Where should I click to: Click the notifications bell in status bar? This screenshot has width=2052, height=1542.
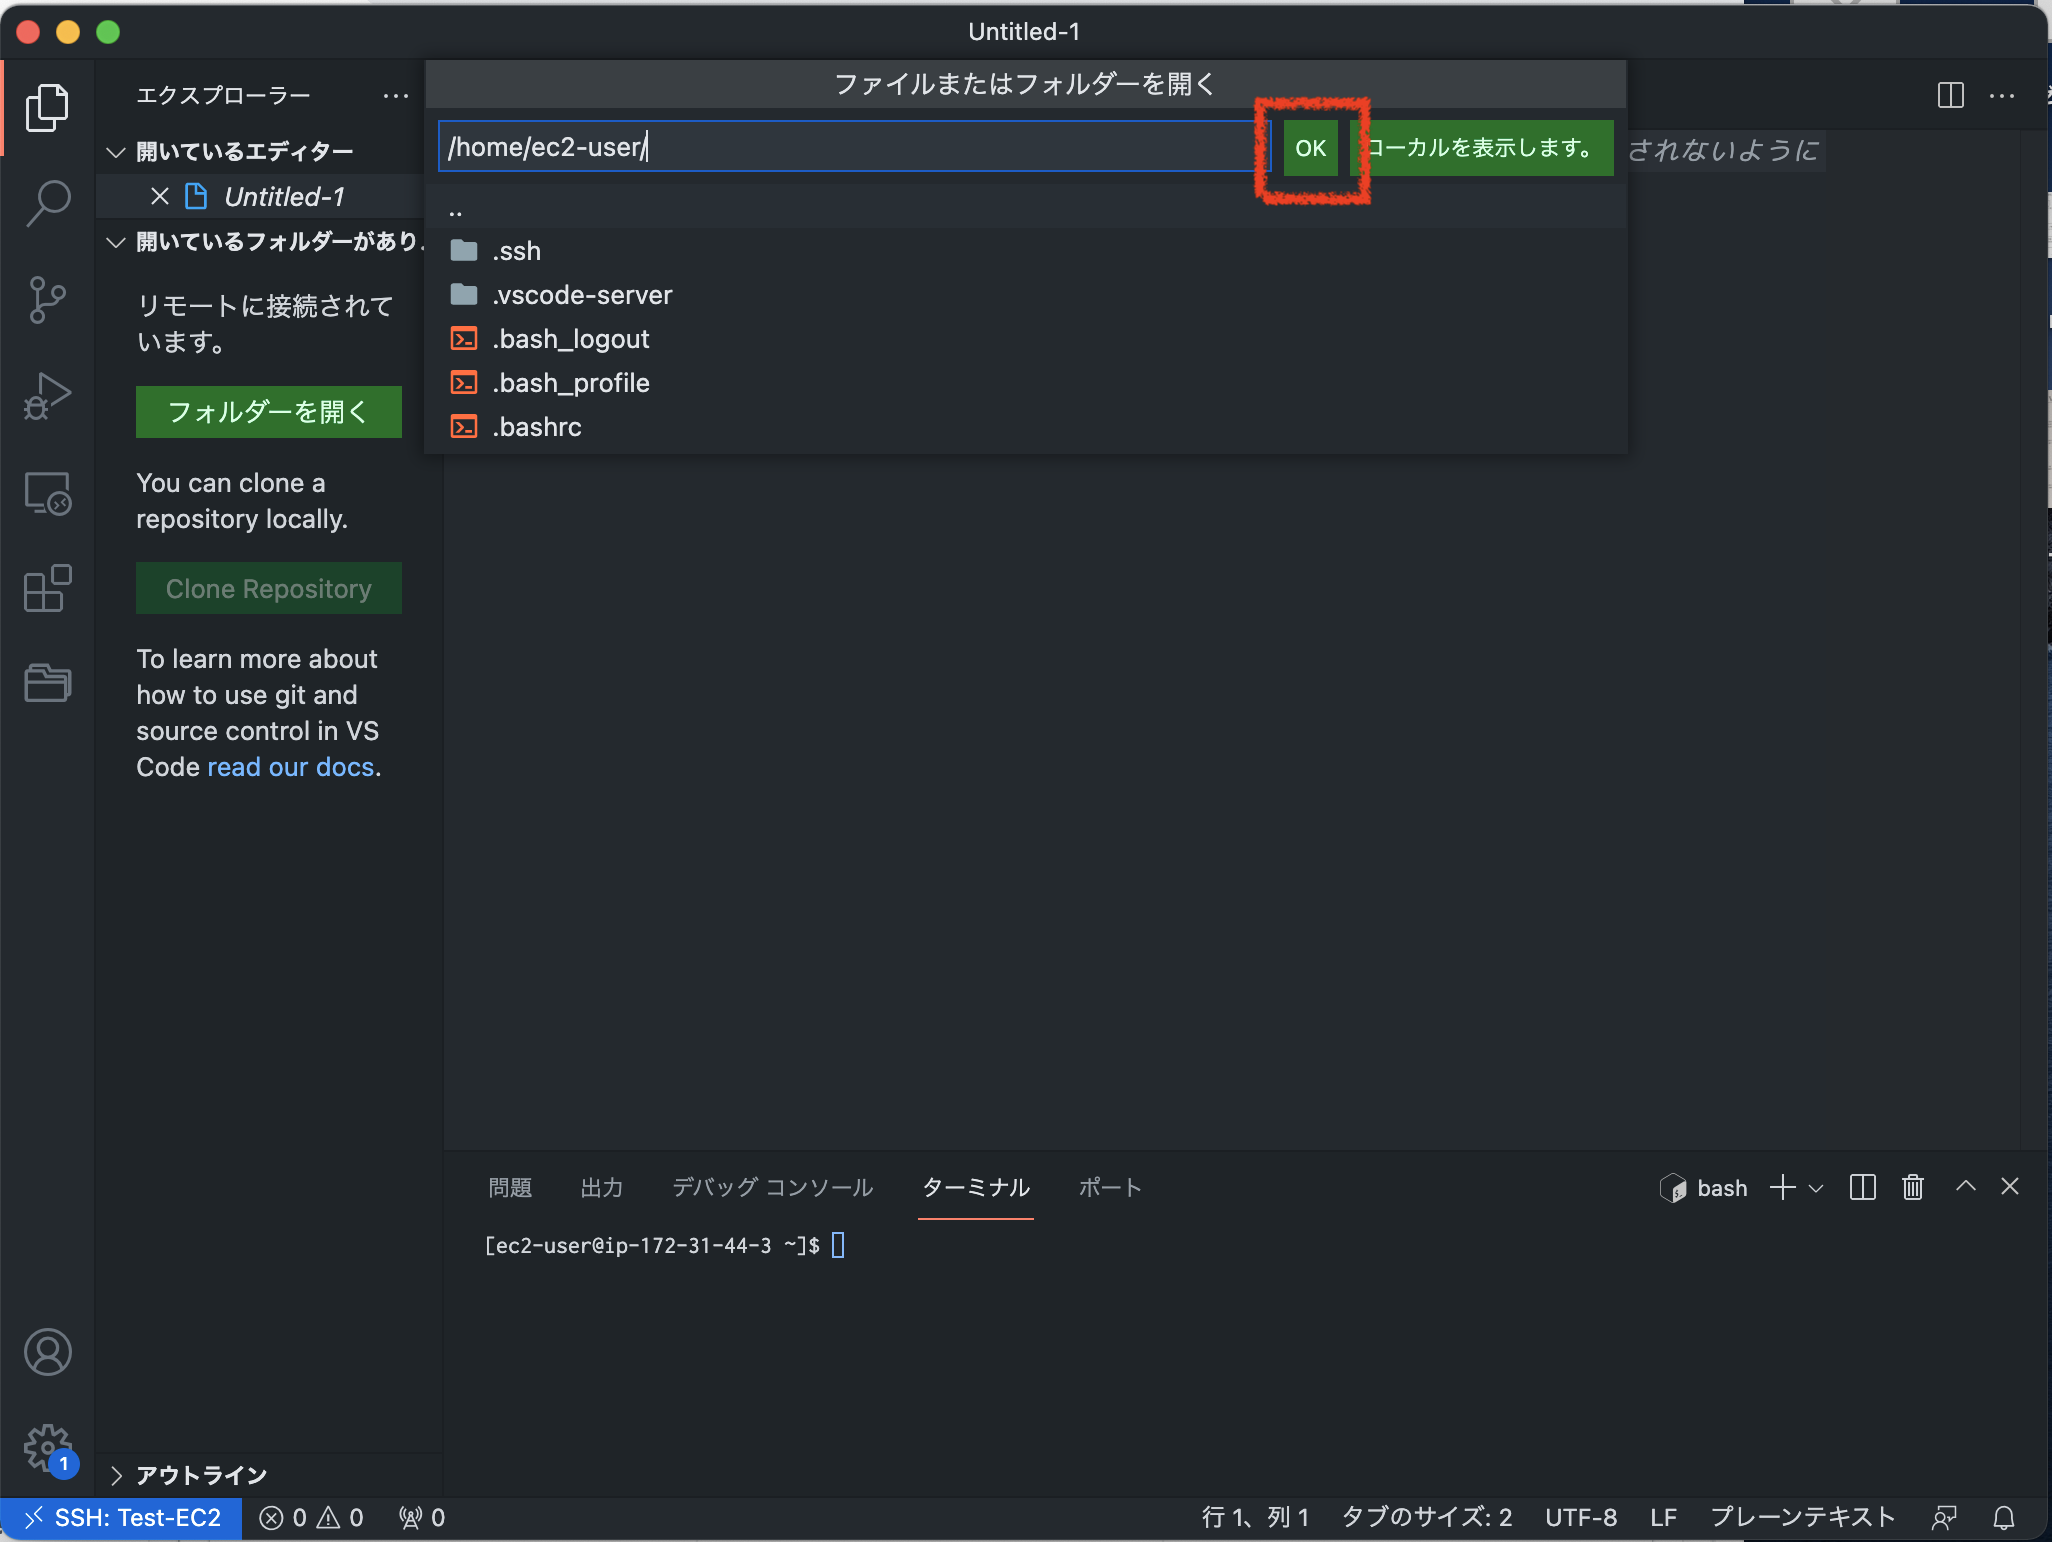pyautogui.click(x=2003, y=1518)
